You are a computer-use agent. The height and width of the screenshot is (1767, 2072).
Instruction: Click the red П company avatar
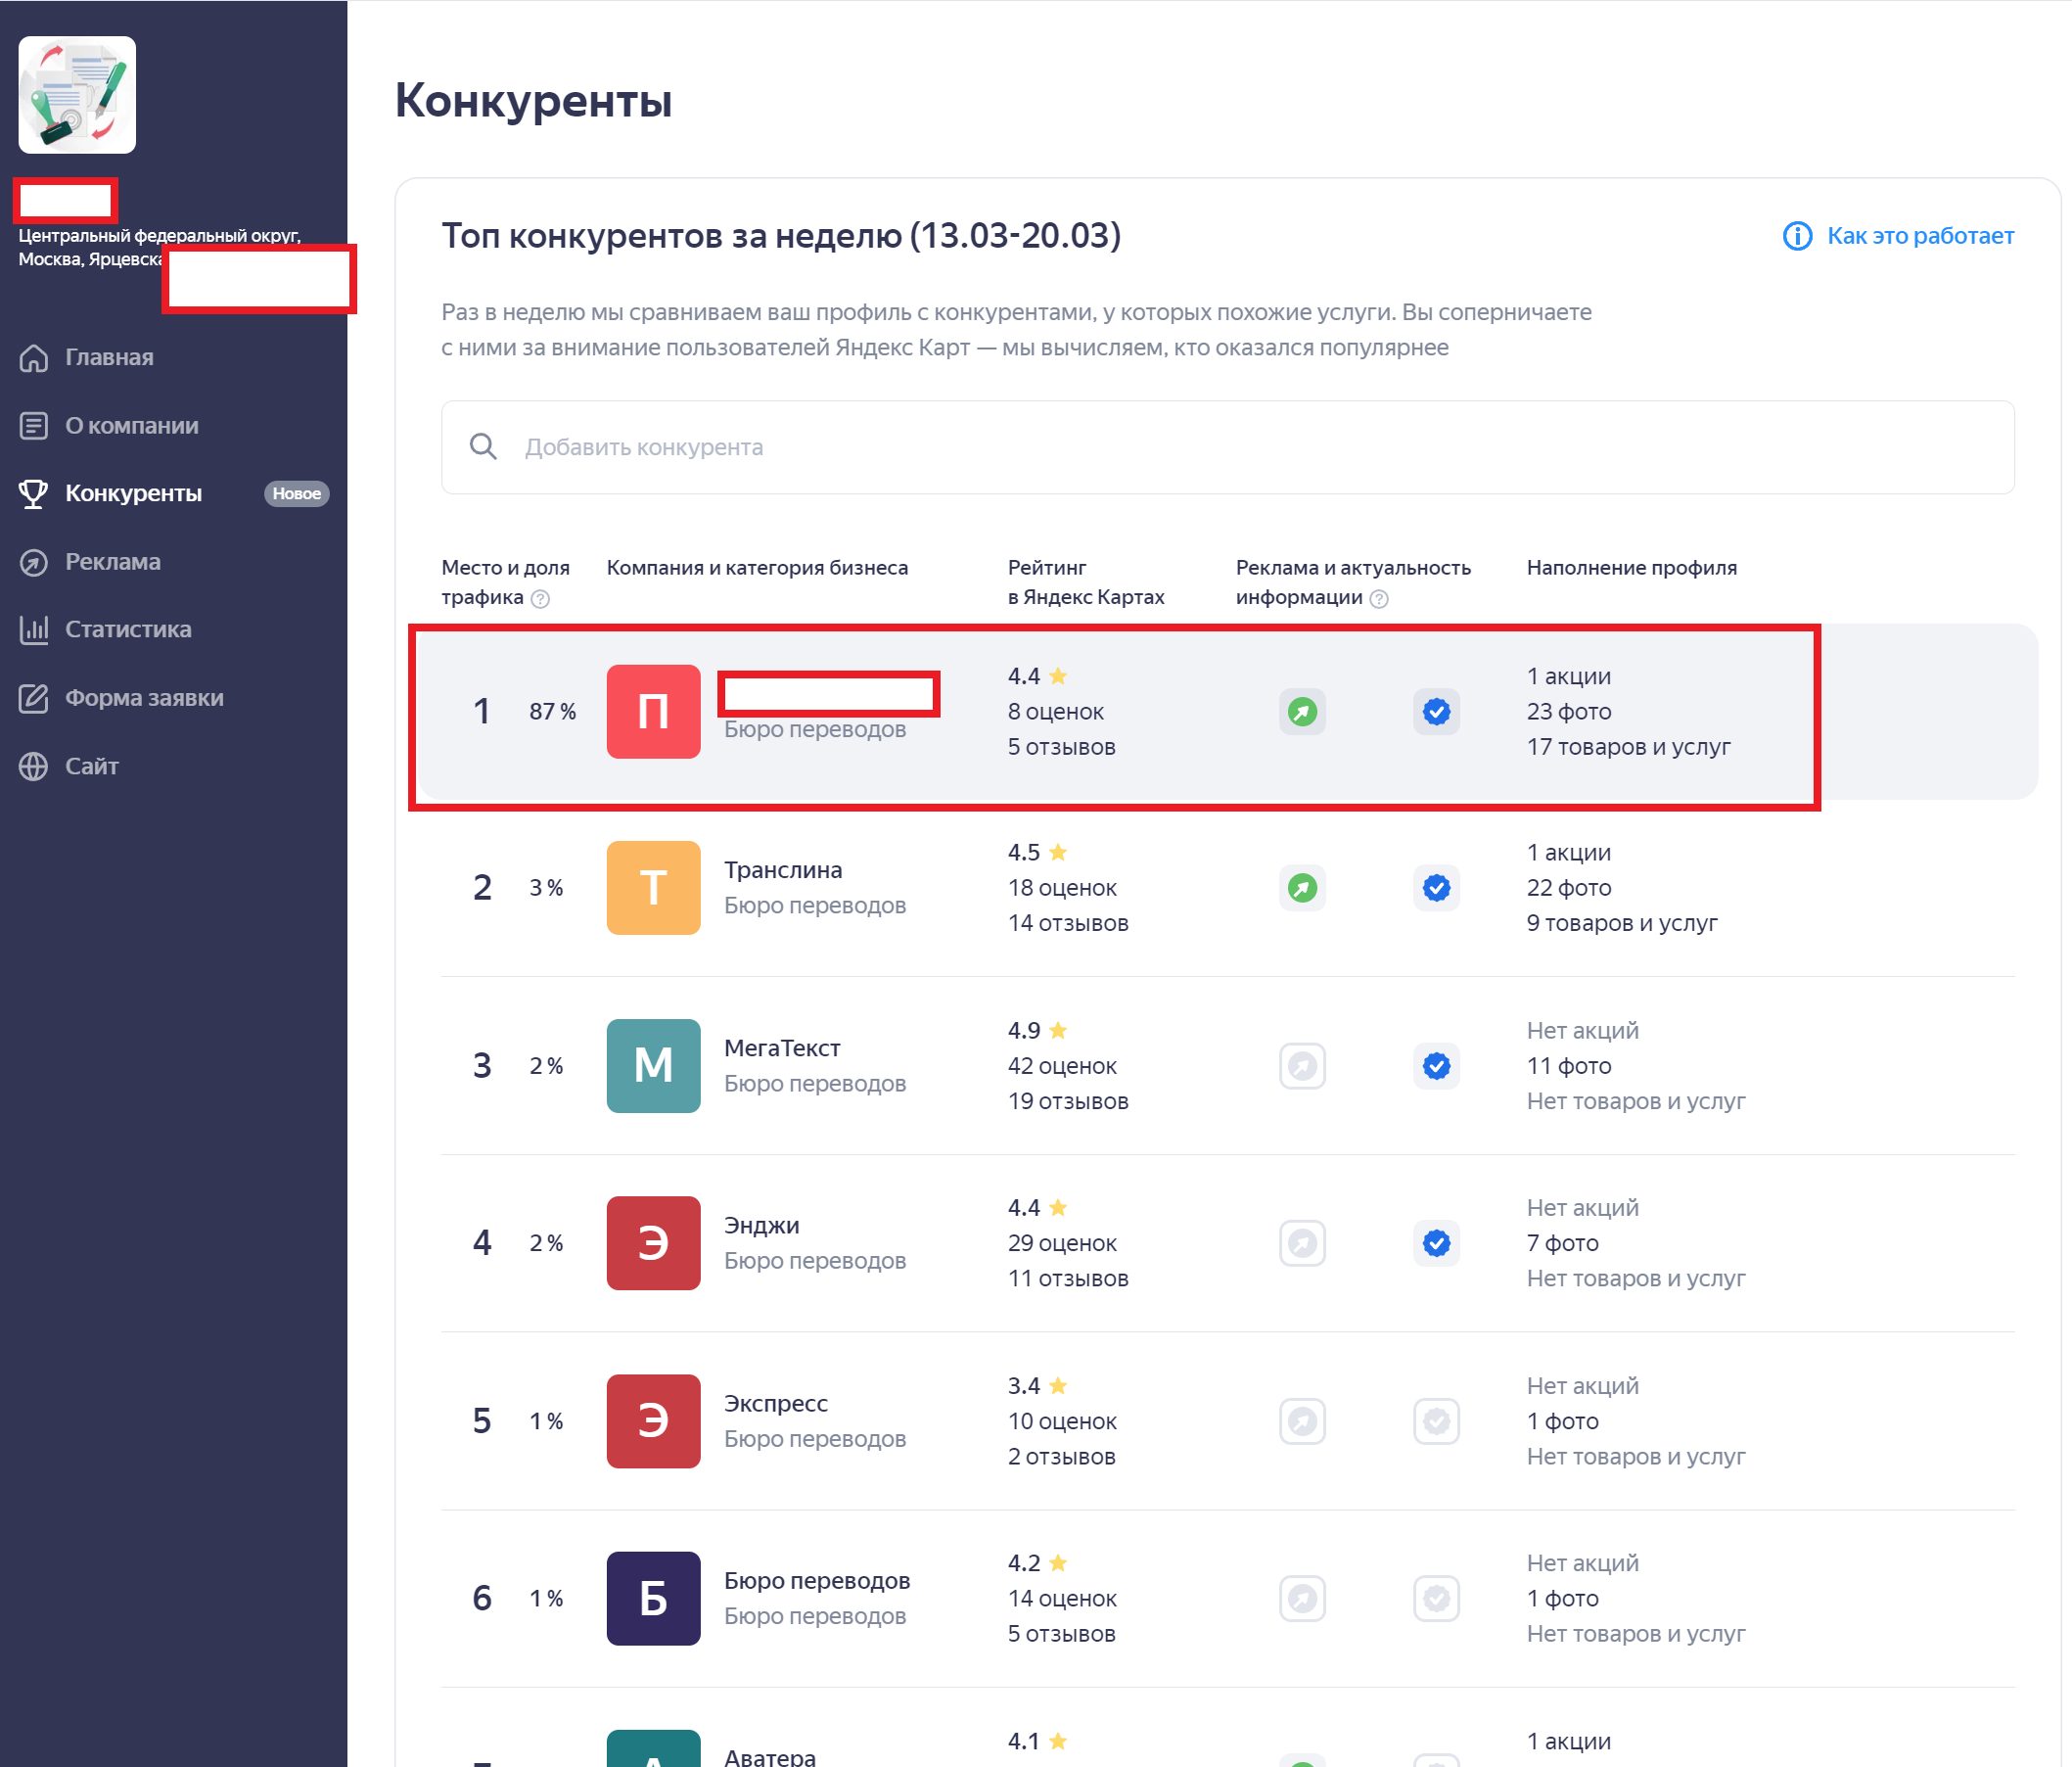(653, 711)
